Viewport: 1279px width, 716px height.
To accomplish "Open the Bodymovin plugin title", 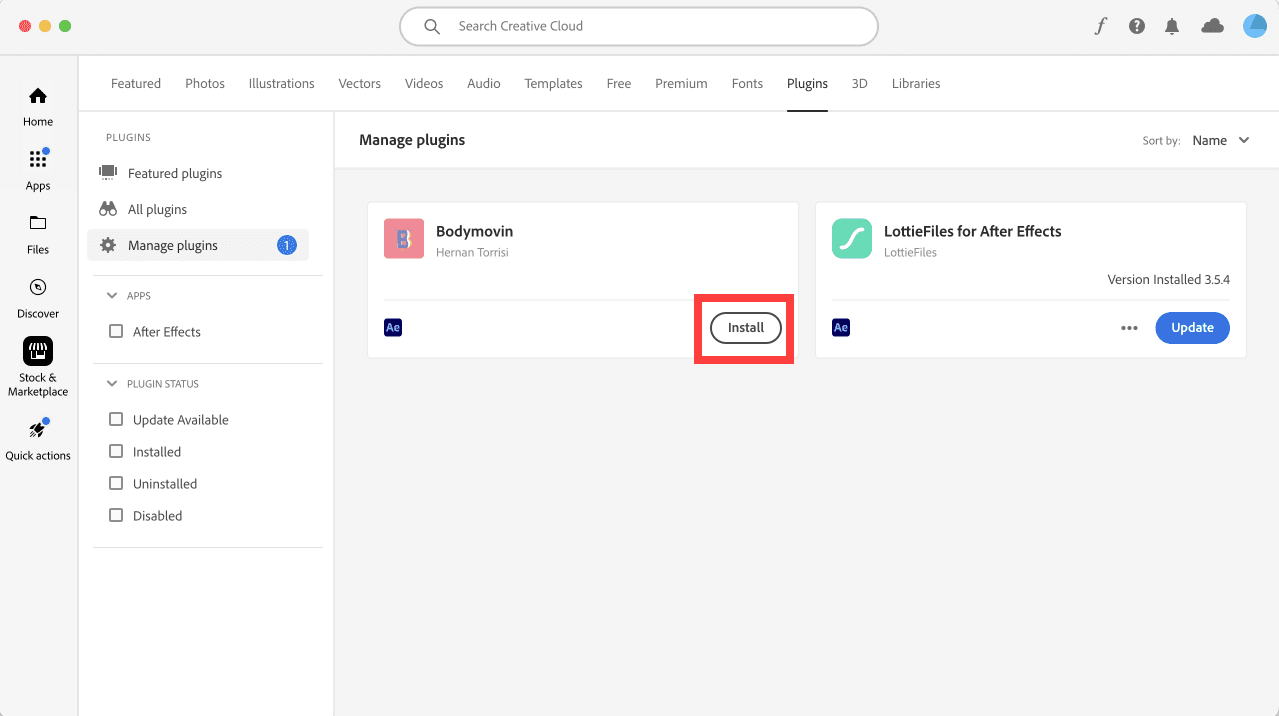I will click(474, 231).
